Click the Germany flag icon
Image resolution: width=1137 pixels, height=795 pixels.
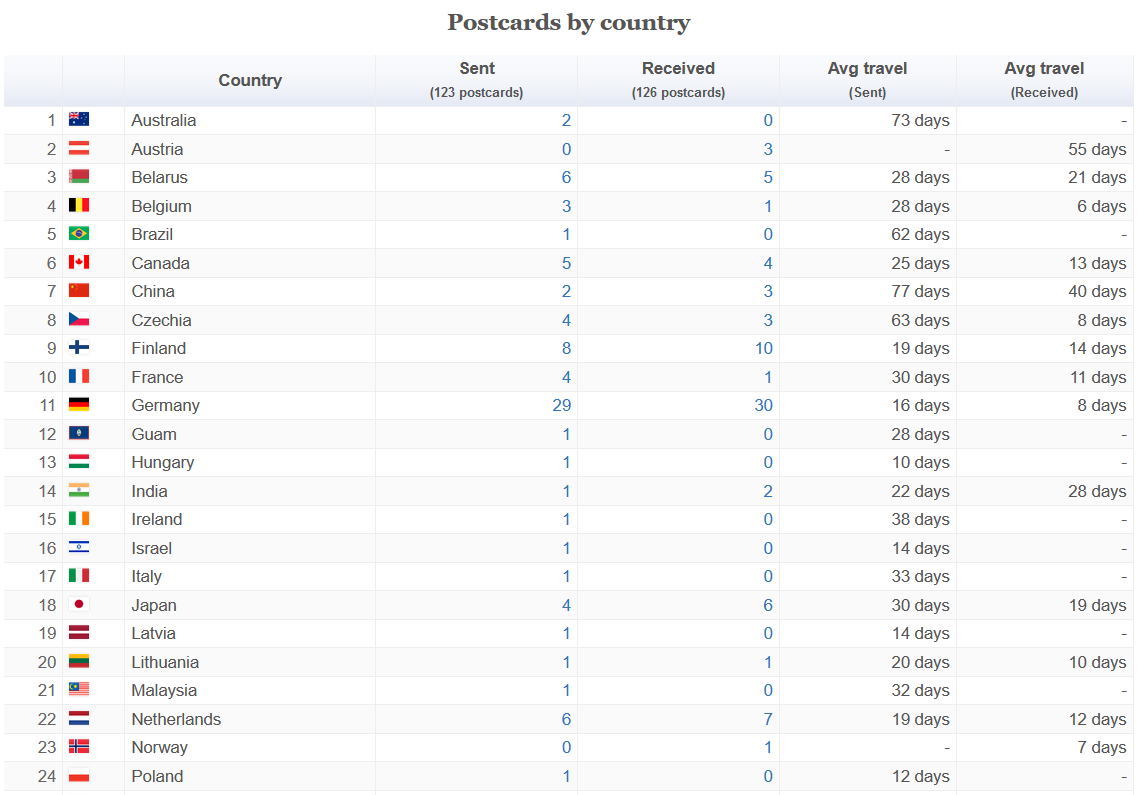[79, 405]
